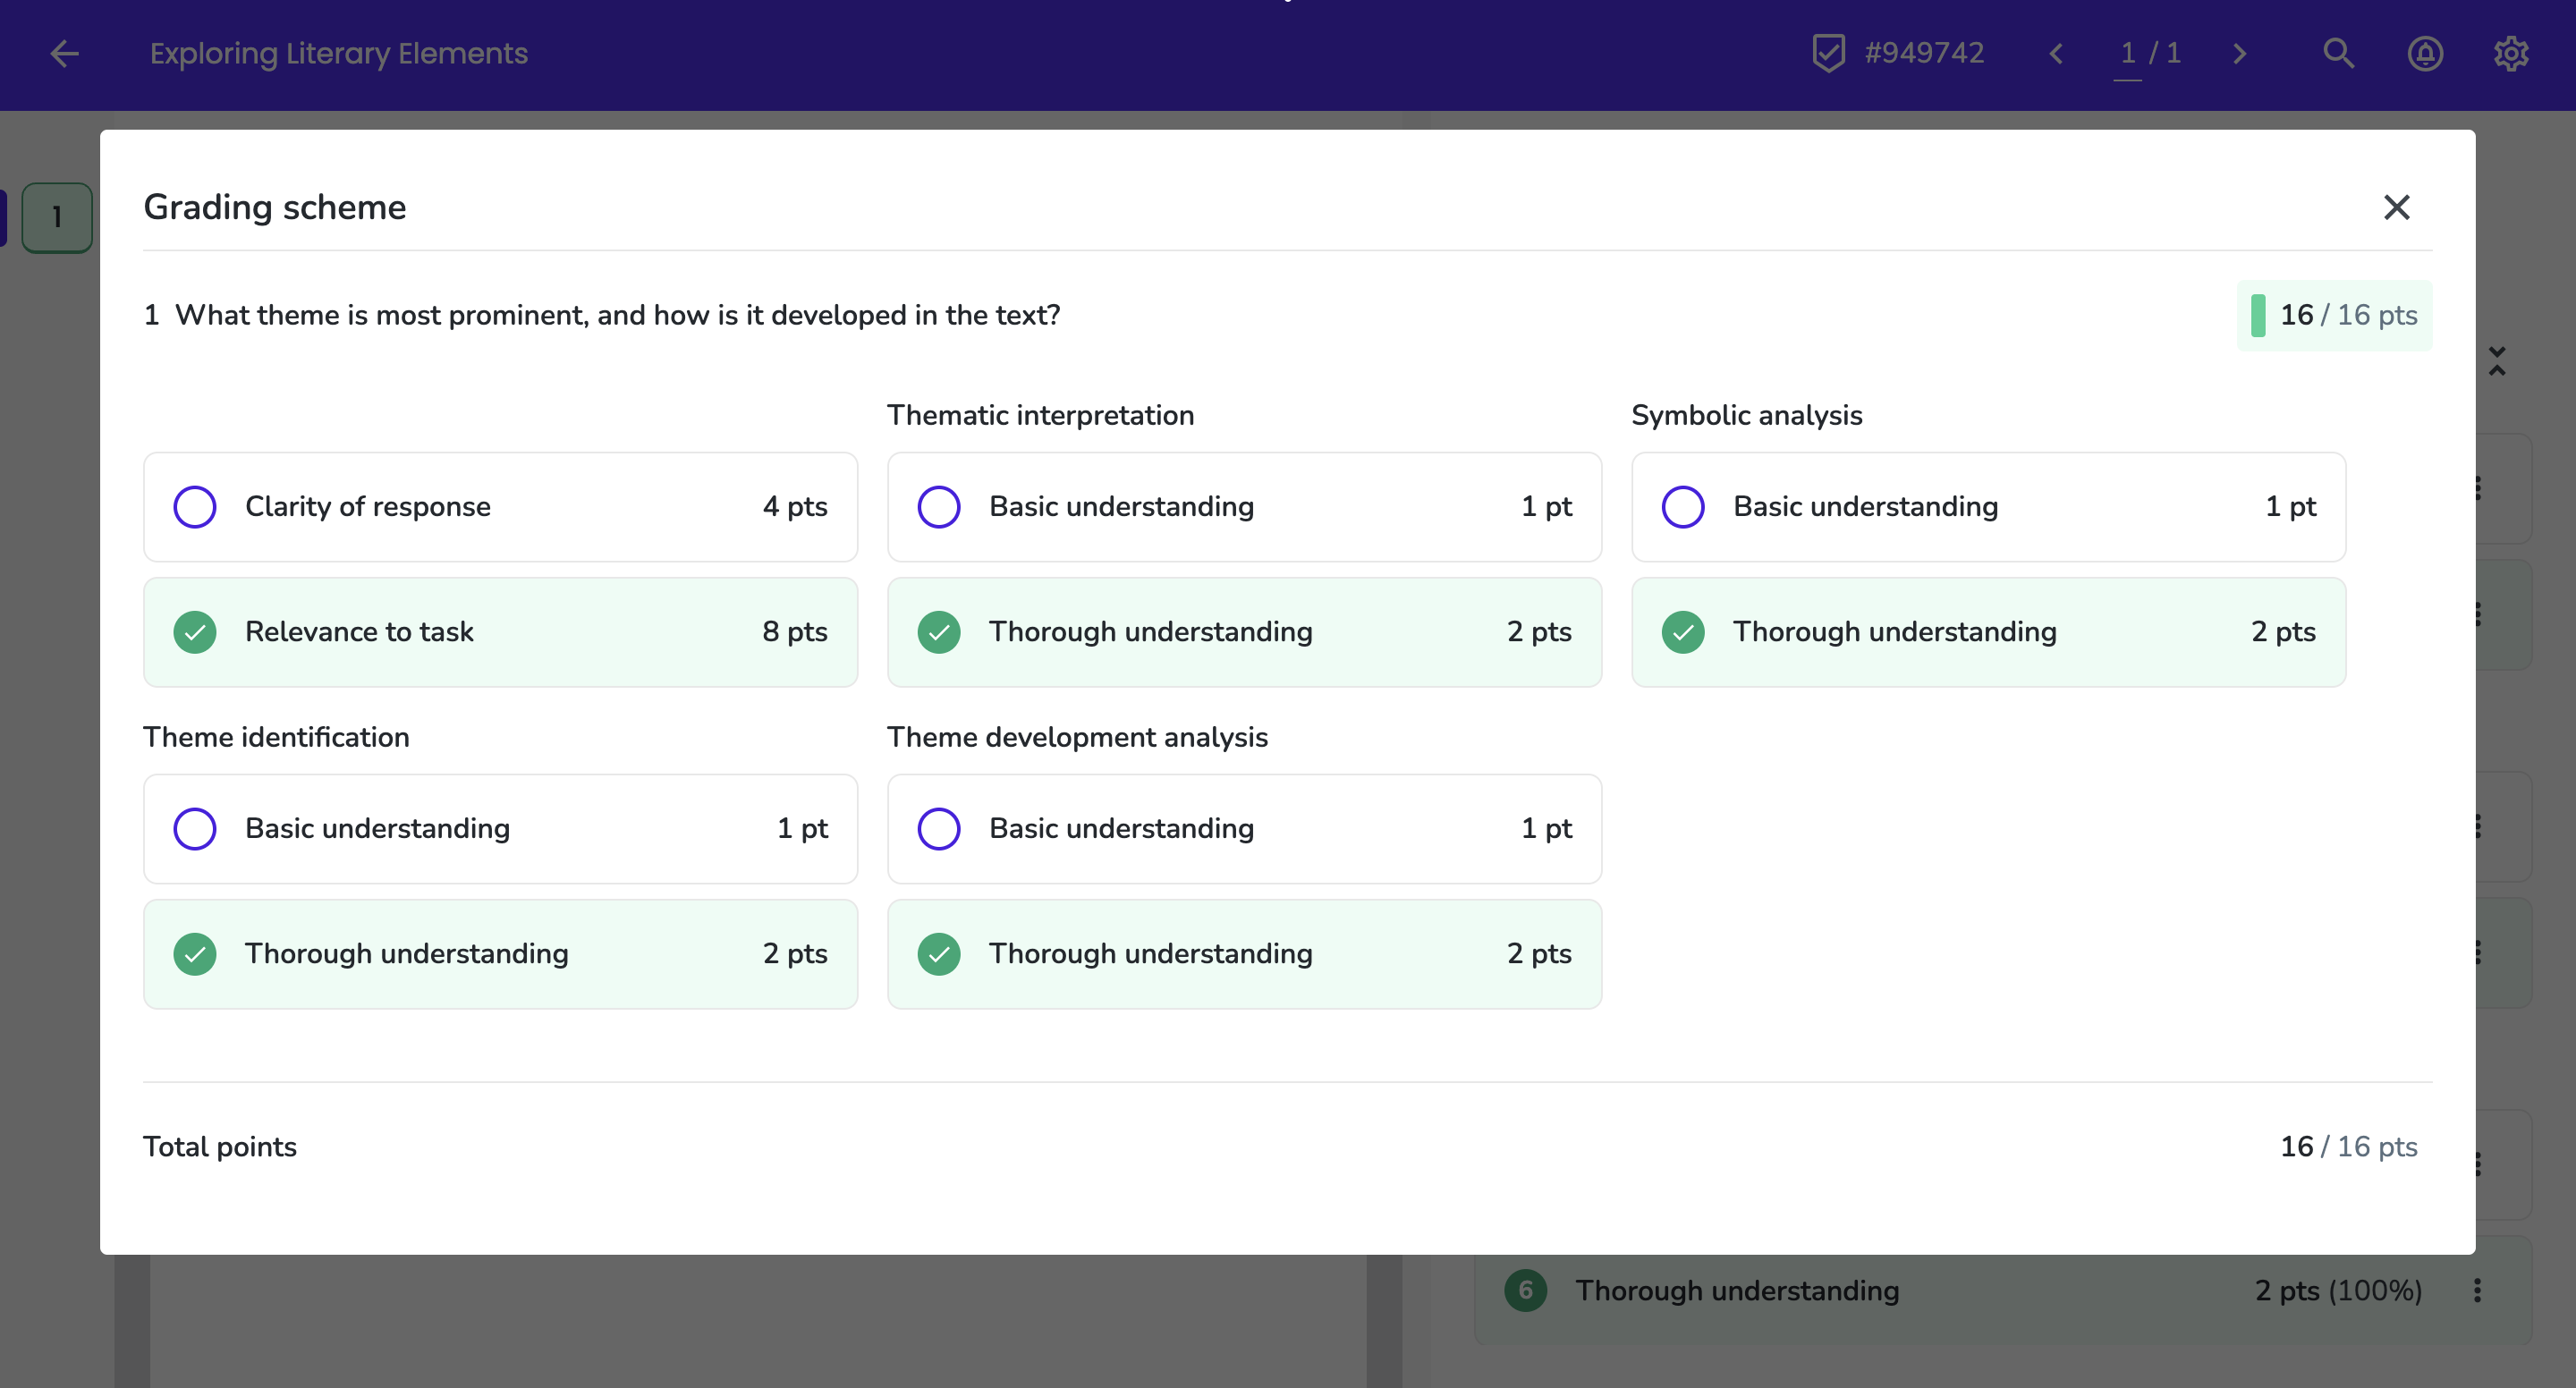The width and height of the screenshot is (2576, 1388).
Task: Toggle Thorough understanding under Thematic interpretation
Action: click(x=1244, y=632)
